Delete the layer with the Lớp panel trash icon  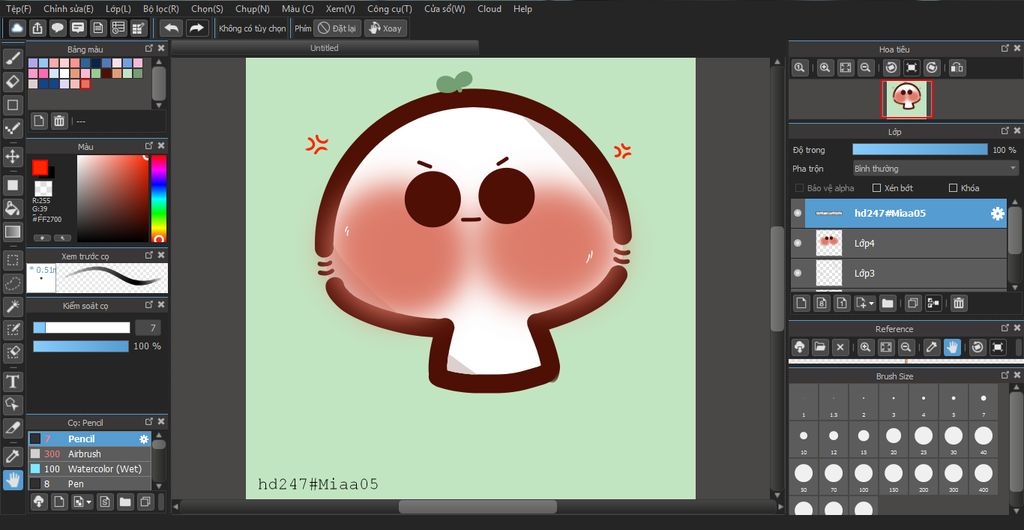pyautogui.click(x=959, y=303)
